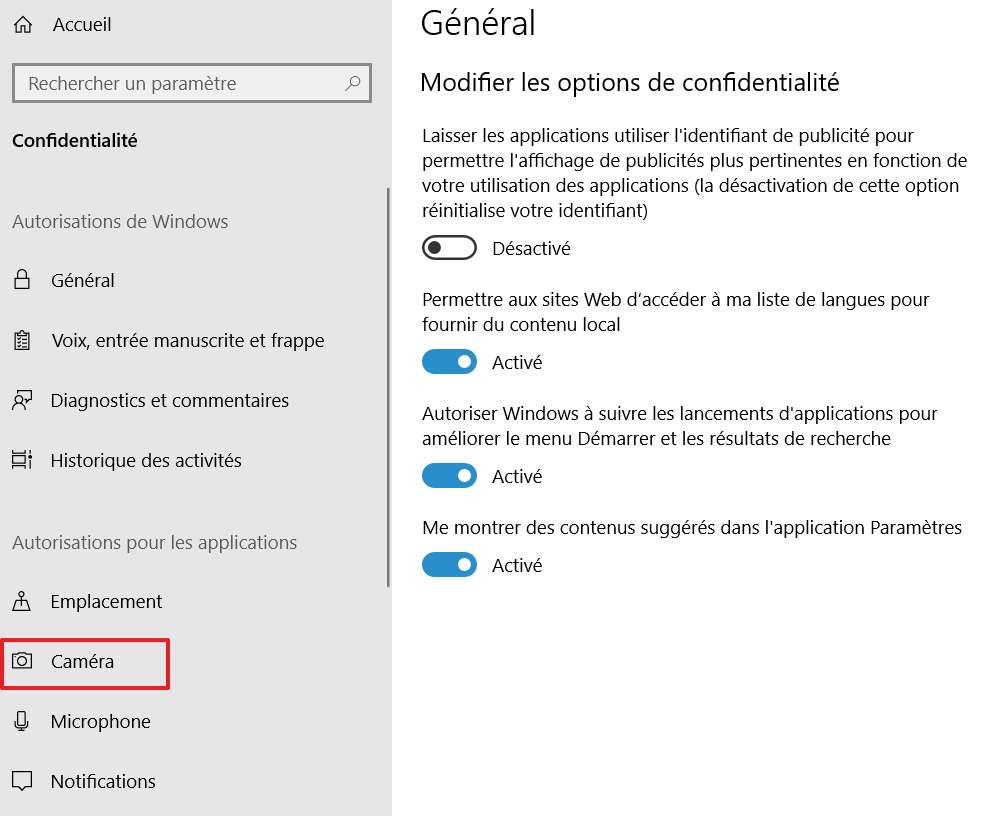Open the Caméra settings section
The width and height of the screenshot is (993, 816).
click(x=83, y=662)
